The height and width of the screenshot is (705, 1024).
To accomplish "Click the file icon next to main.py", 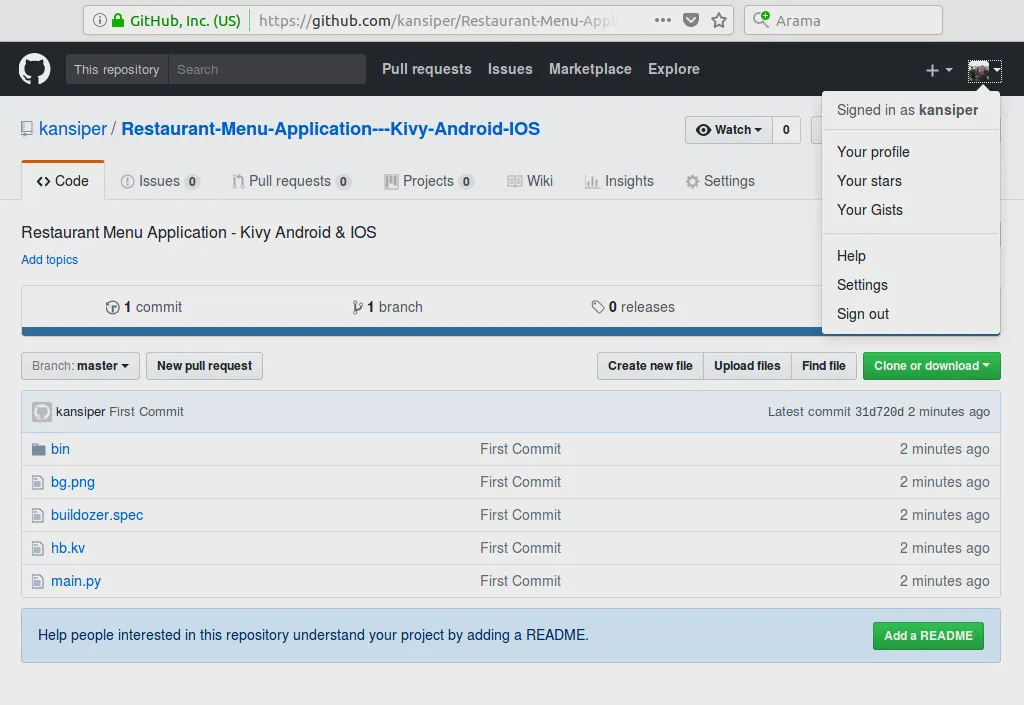I will (x=38, y=581).
